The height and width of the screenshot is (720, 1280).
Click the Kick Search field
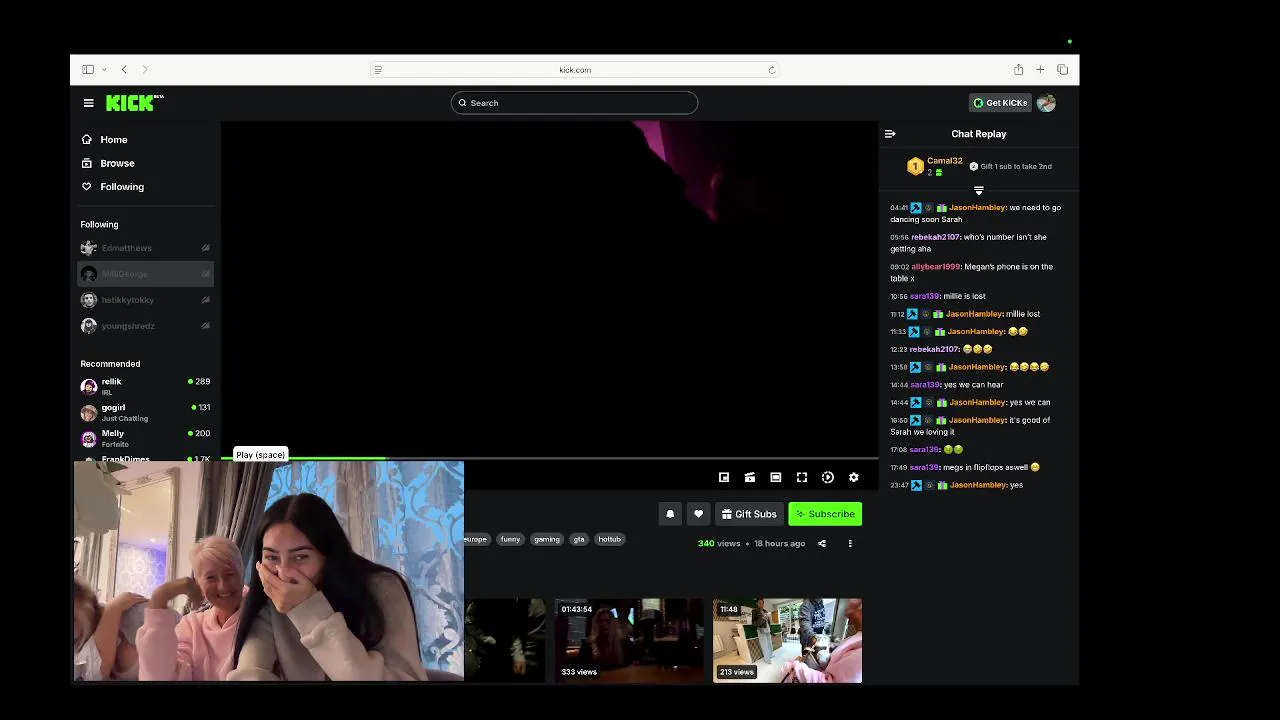pos(574,103)
